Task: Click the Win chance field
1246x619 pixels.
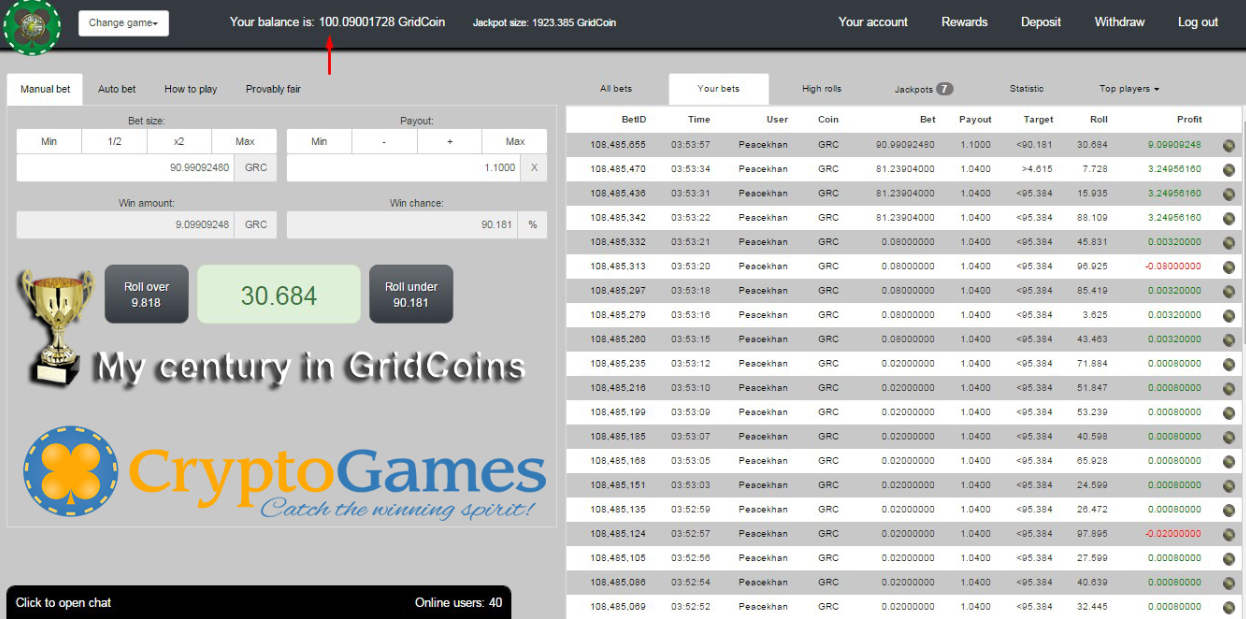Action: pos(403,225)
